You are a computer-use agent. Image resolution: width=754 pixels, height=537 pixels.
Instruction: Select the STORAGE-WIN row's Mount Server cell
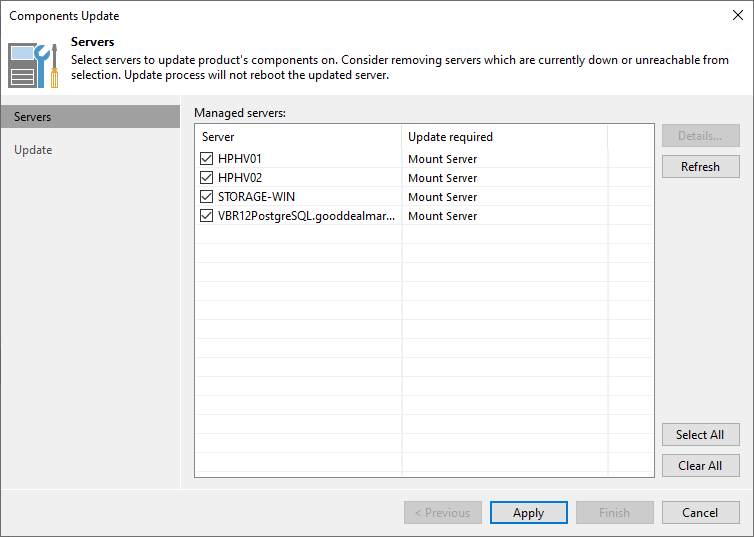coord(442,197)
